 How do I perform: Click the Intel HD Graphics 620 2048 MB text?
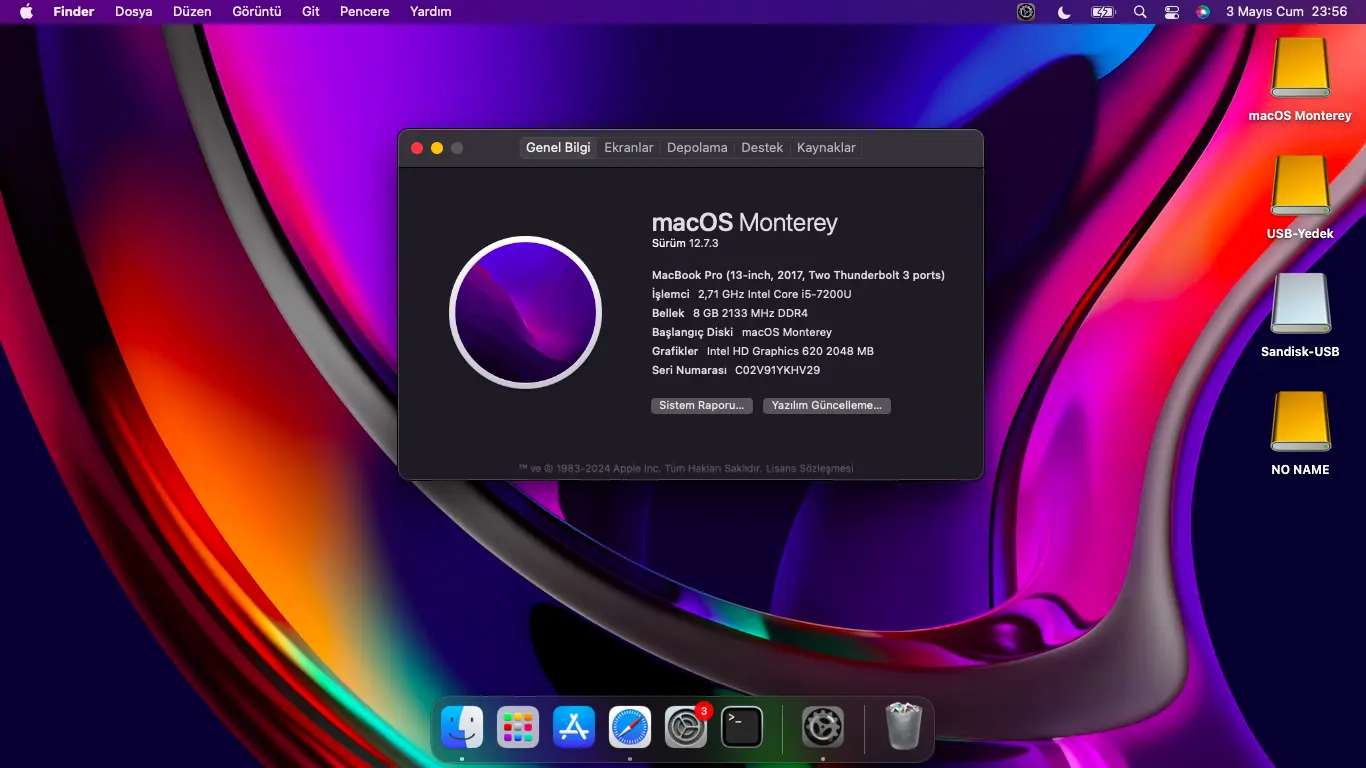click(790, 351)
